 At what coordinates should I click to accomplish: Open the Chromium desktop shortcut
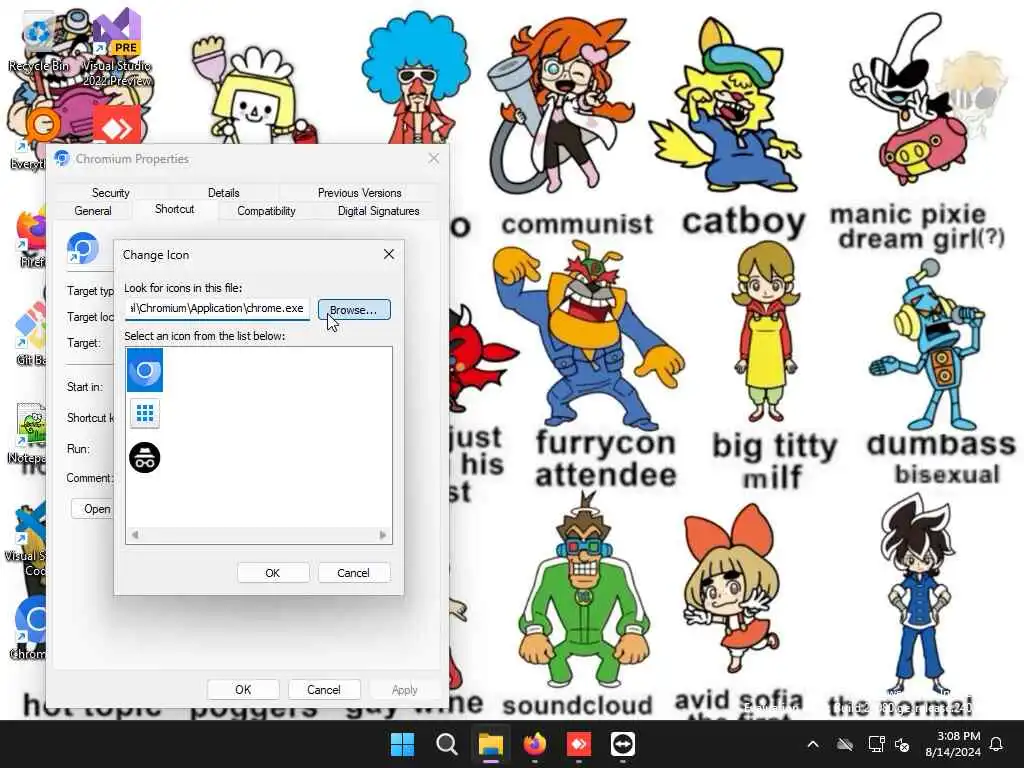click(x=29, y=628)
